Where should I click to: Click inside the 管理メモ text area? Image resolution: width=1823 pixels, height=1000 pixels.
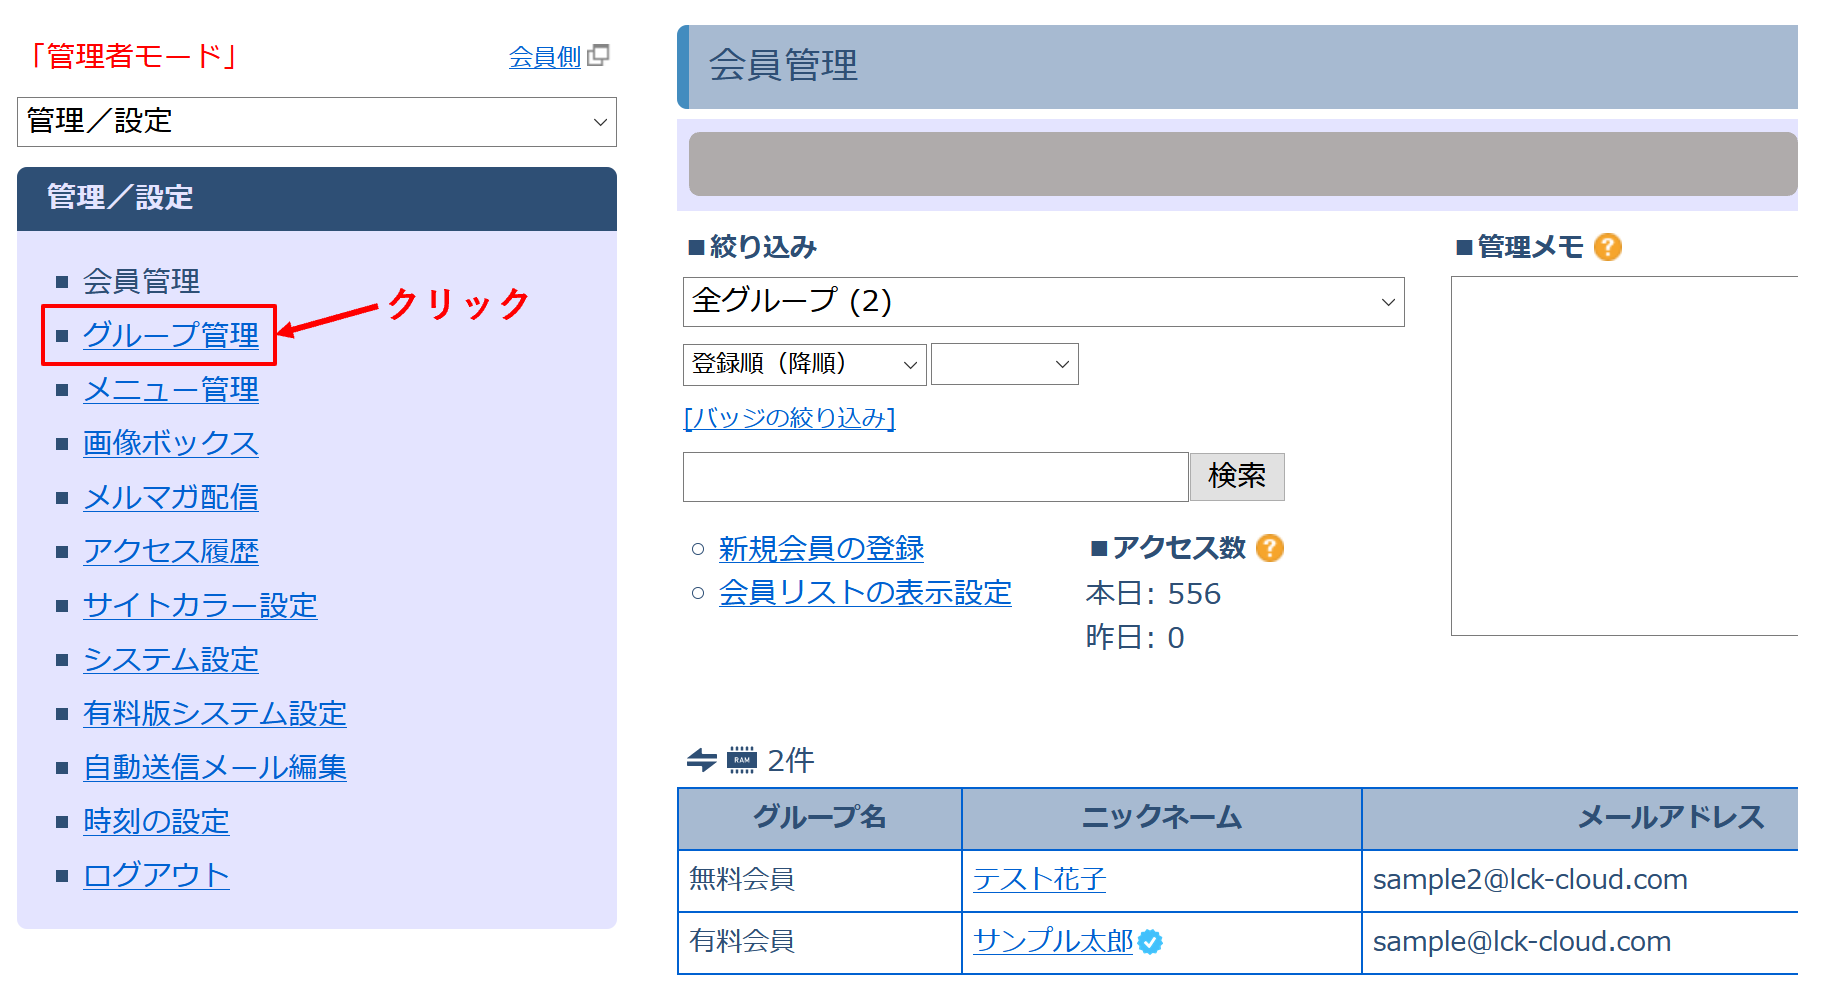coord(1625,456)
